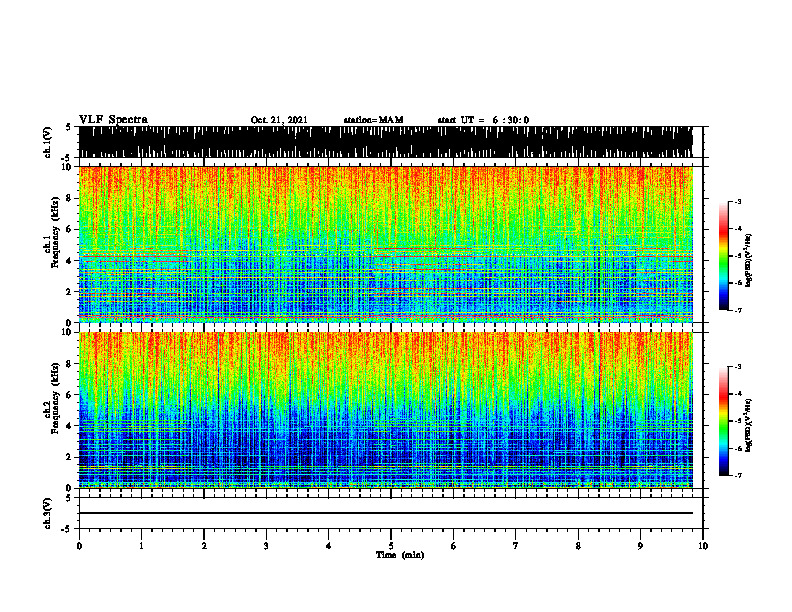Screen dimensions: 792x612
Task: Select the date text "Oct. 21, 2021"
Action: click(x=279, y=120)
